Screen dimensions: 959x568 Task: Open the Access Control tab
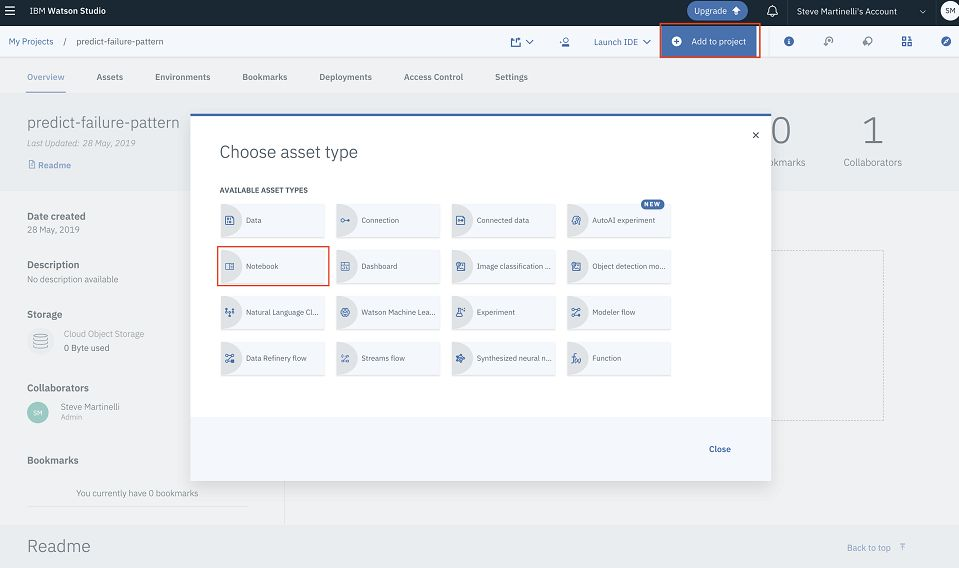click(x=433, y=77)
